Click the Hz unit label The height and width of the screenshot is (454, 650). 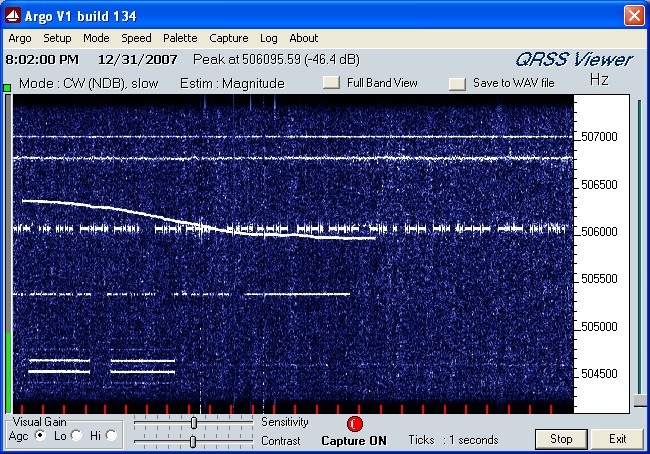pos(599,79)
